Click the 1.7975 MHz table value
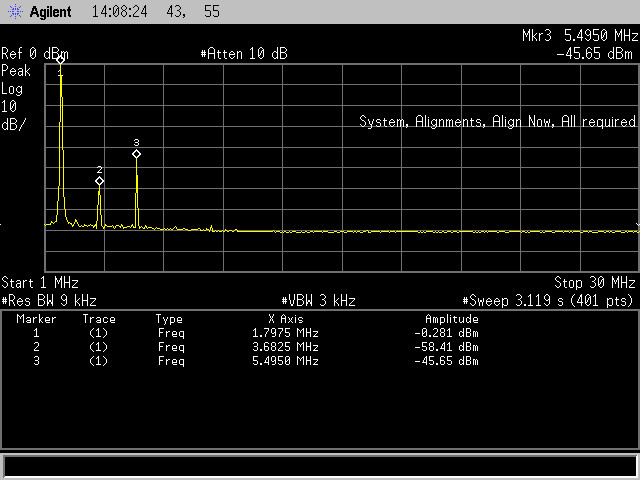The image size is (640, 480). point(285,333)
